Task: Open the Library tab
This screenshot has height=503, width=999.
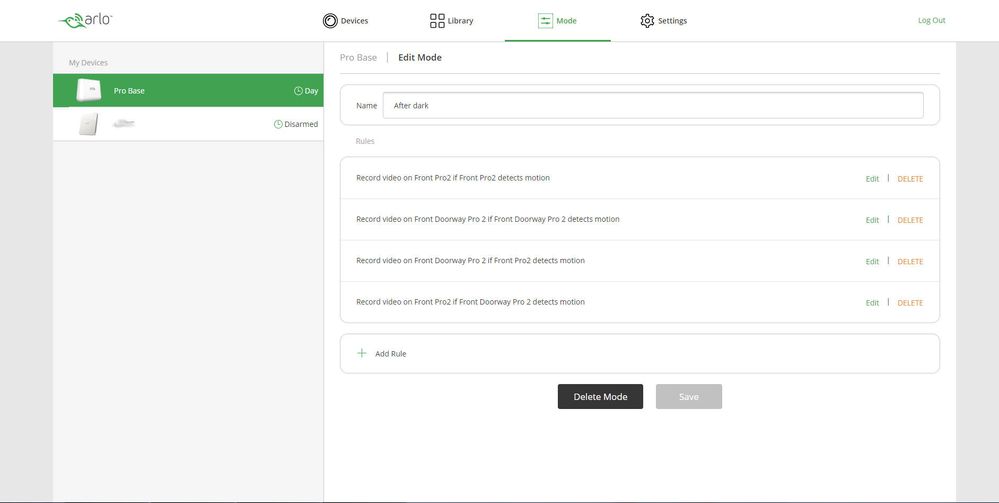Action: click(452, 21)
